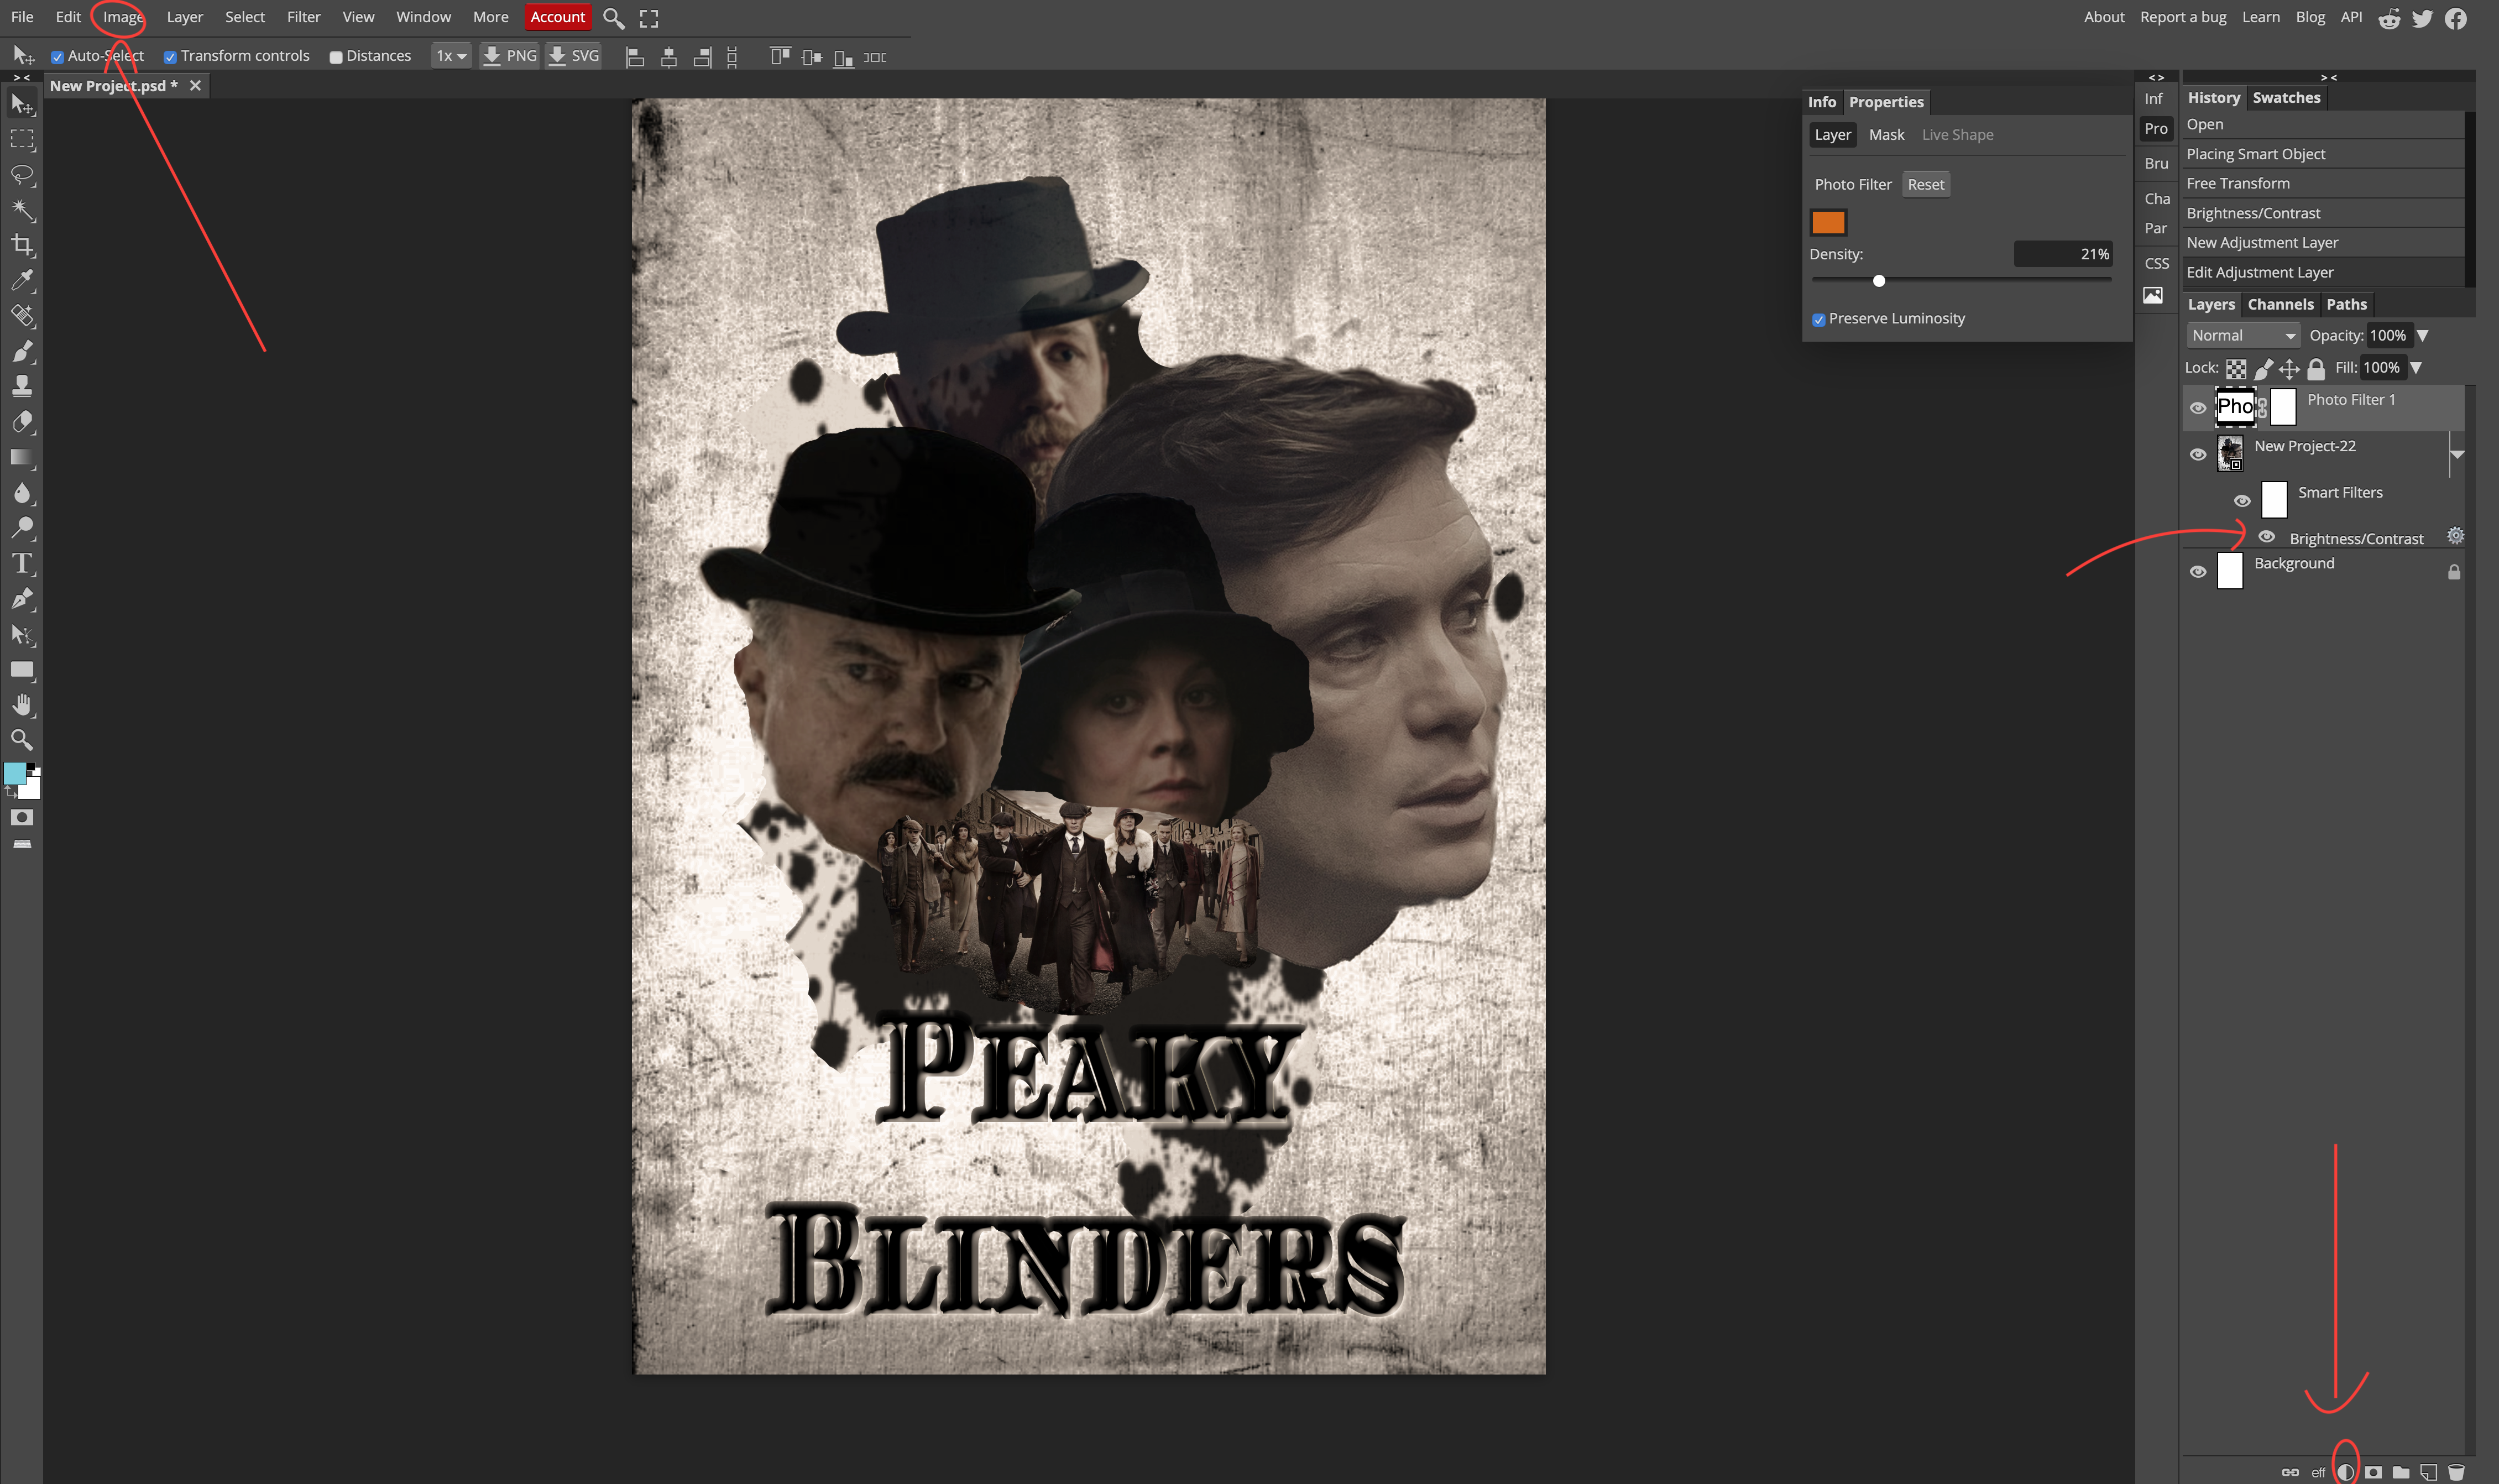Export as PNG button
The height and width of the screenshot is (1484, 2499).
[509, 56]
